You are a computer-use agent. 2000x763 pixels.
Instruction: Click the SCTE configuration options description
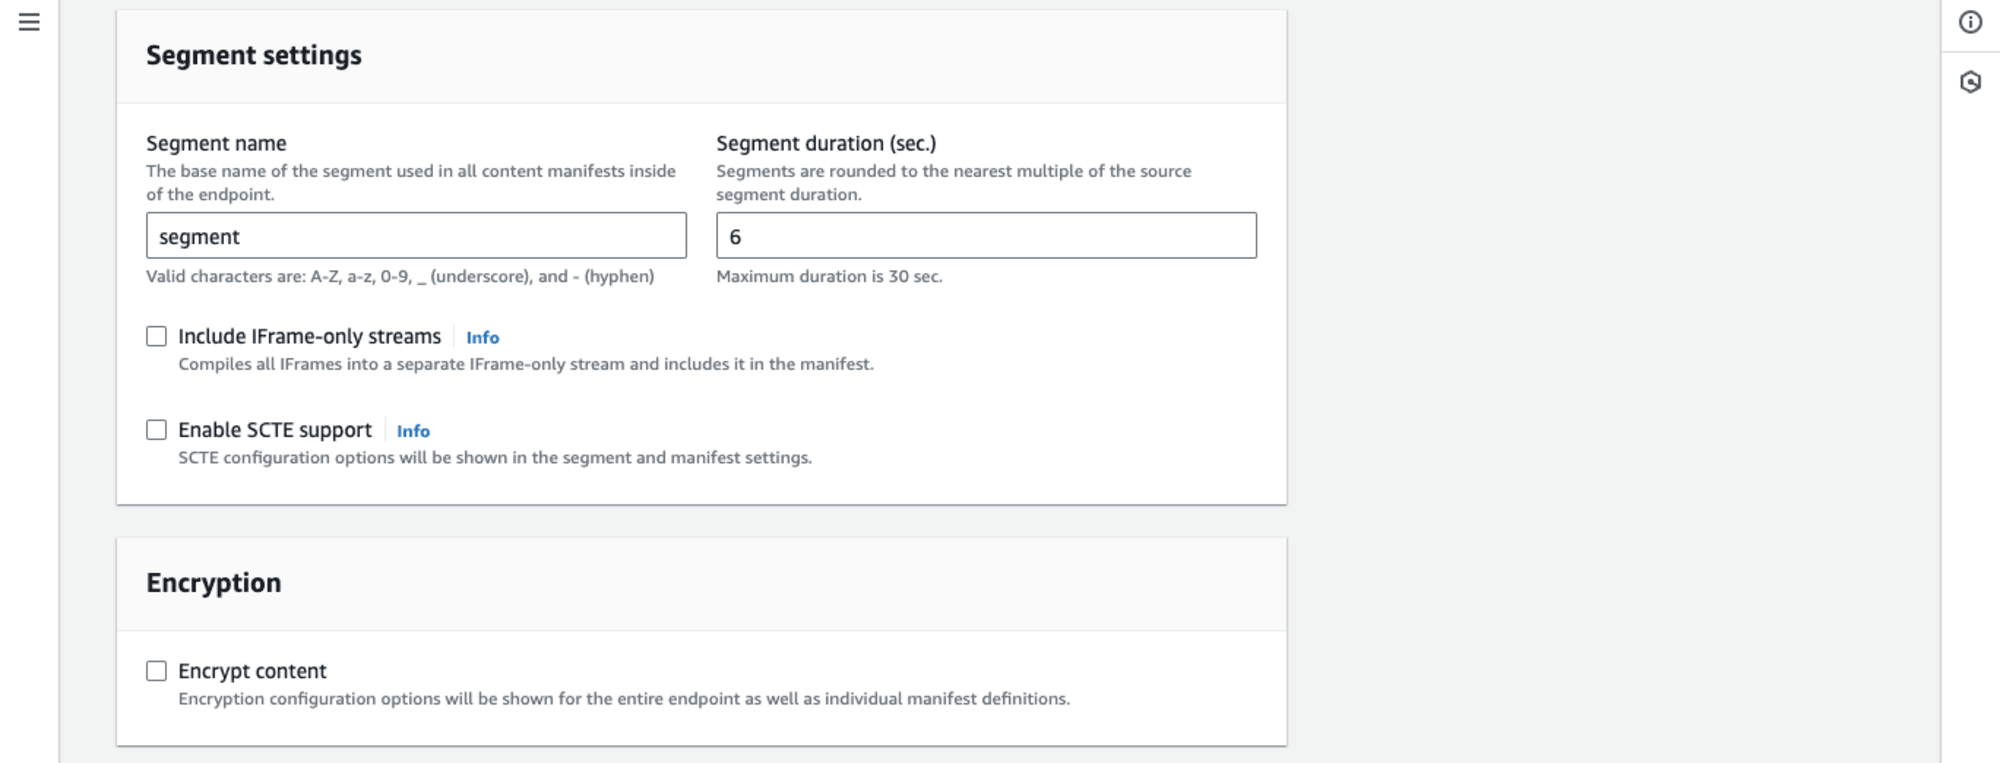pos(495,458)
